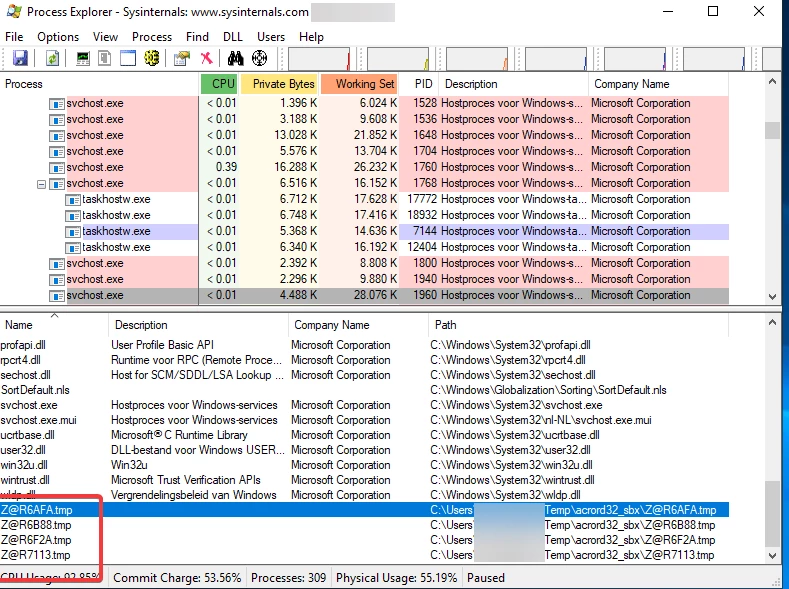Select the wintrust.dll row
This screenshot has height=589, width=789.
(364, 480)
